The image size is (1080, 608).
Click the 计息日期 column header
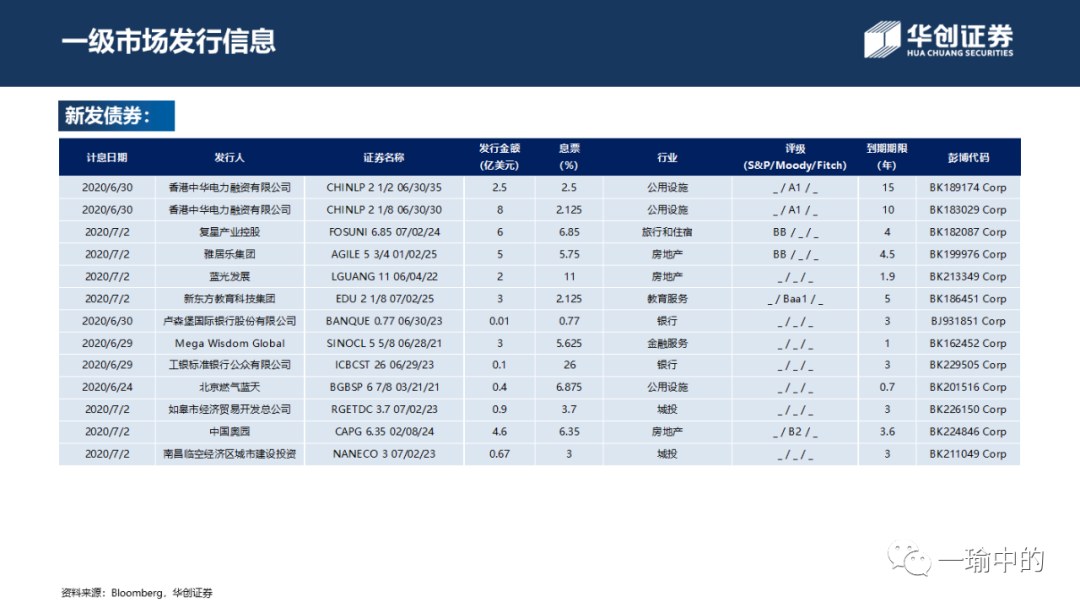pyautogui.click(x=107, y=158)
